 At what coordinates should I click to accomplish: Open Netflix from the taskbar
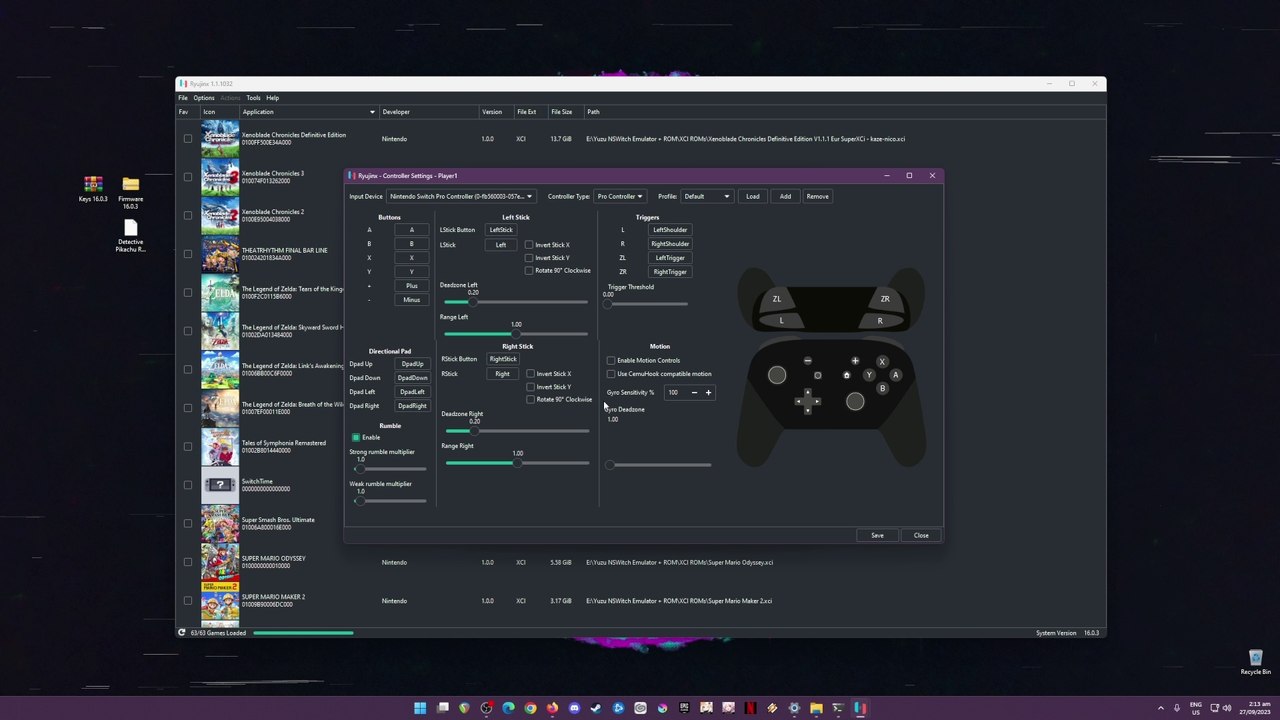coord(750,708)
